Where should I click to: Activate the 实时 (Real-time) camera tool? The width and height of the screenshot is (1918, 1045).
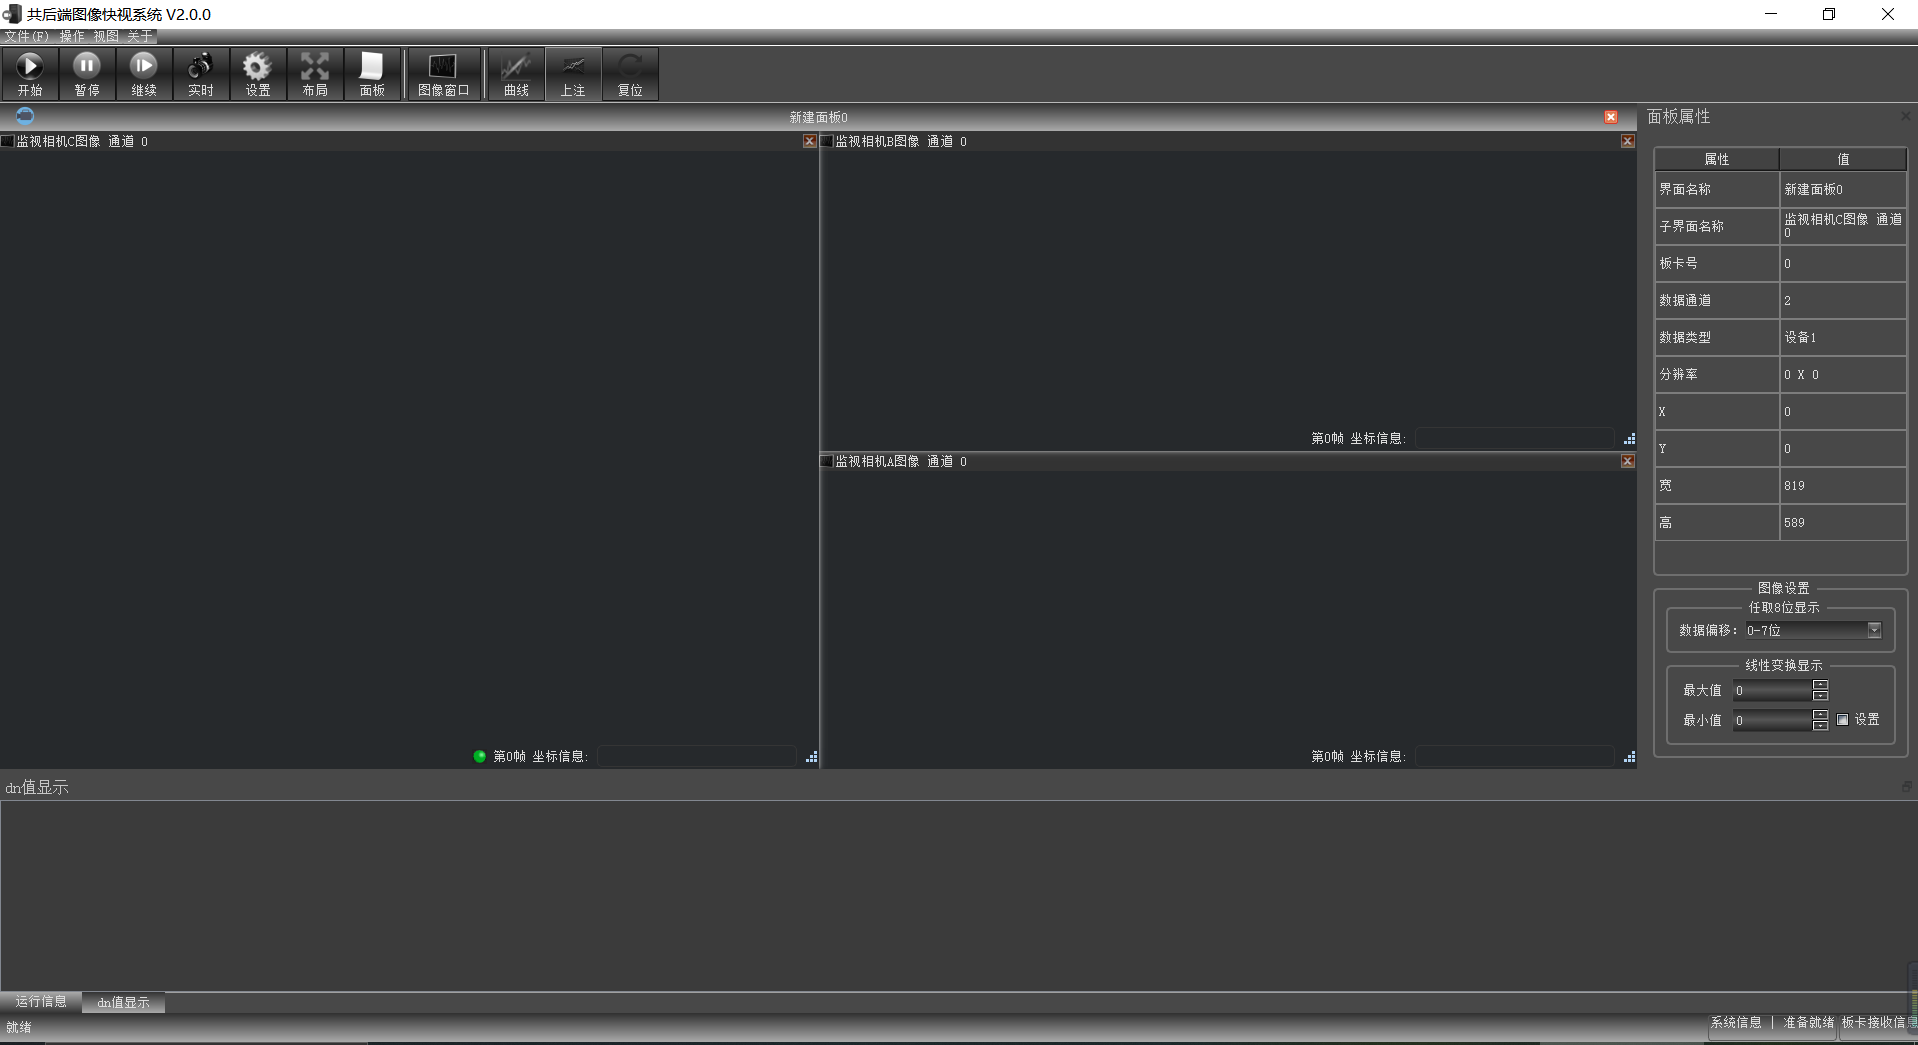tap(201, 74)
